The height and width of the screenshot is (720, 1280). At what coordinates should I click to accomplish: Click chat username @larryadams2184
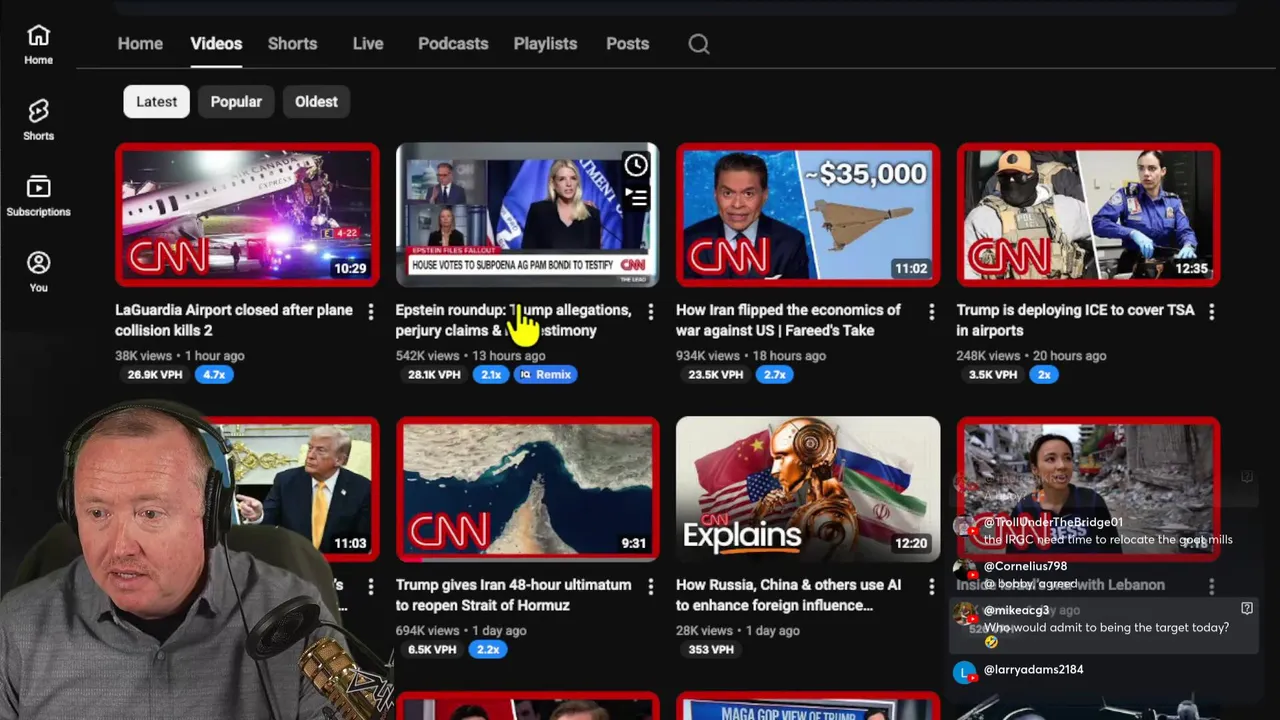pos(1033,669)
